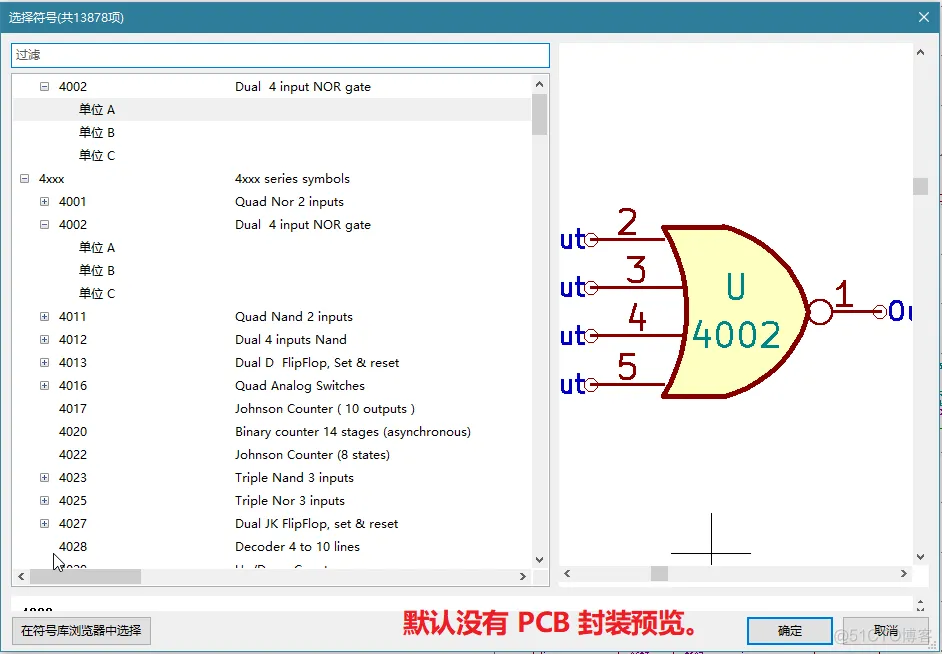Select 单位 C under the topmost 4002

[x=272, y=156]
